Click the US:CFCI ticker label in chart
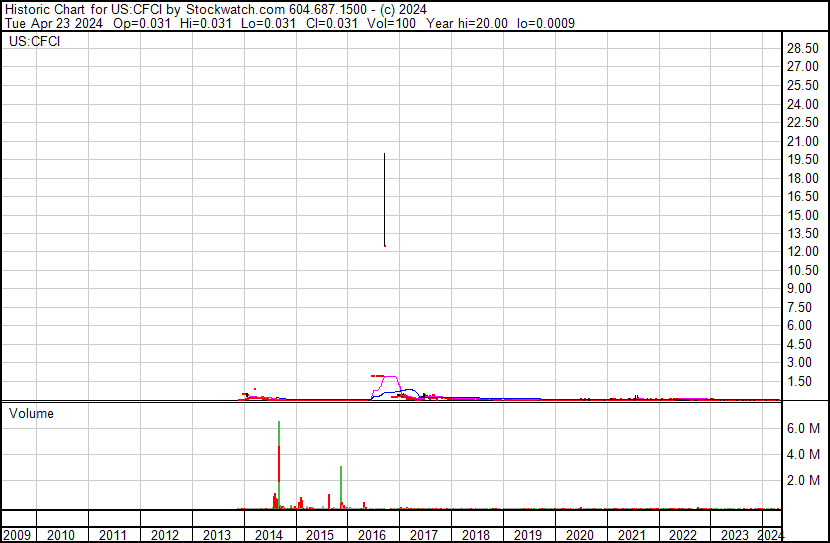The height and width of the screenshot is (543, 830). (33, 42)
